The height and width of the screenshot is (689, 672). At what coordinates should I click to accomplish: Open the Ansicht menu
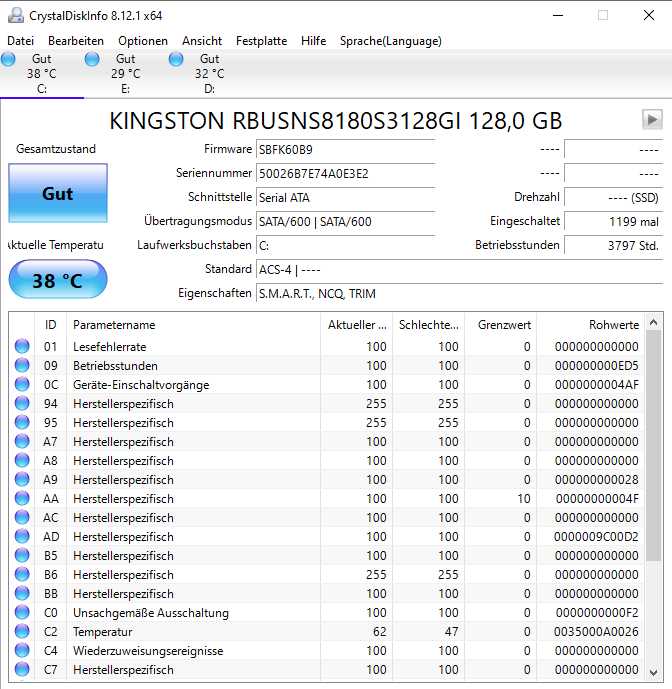pos(202,41)
